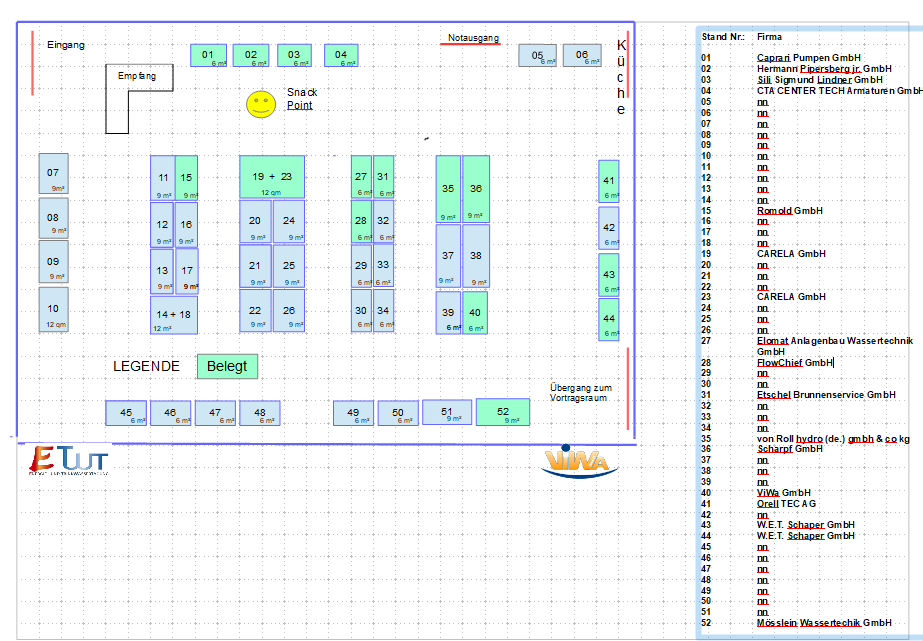Select the combined booth 14 + 18

click(174, 315)
